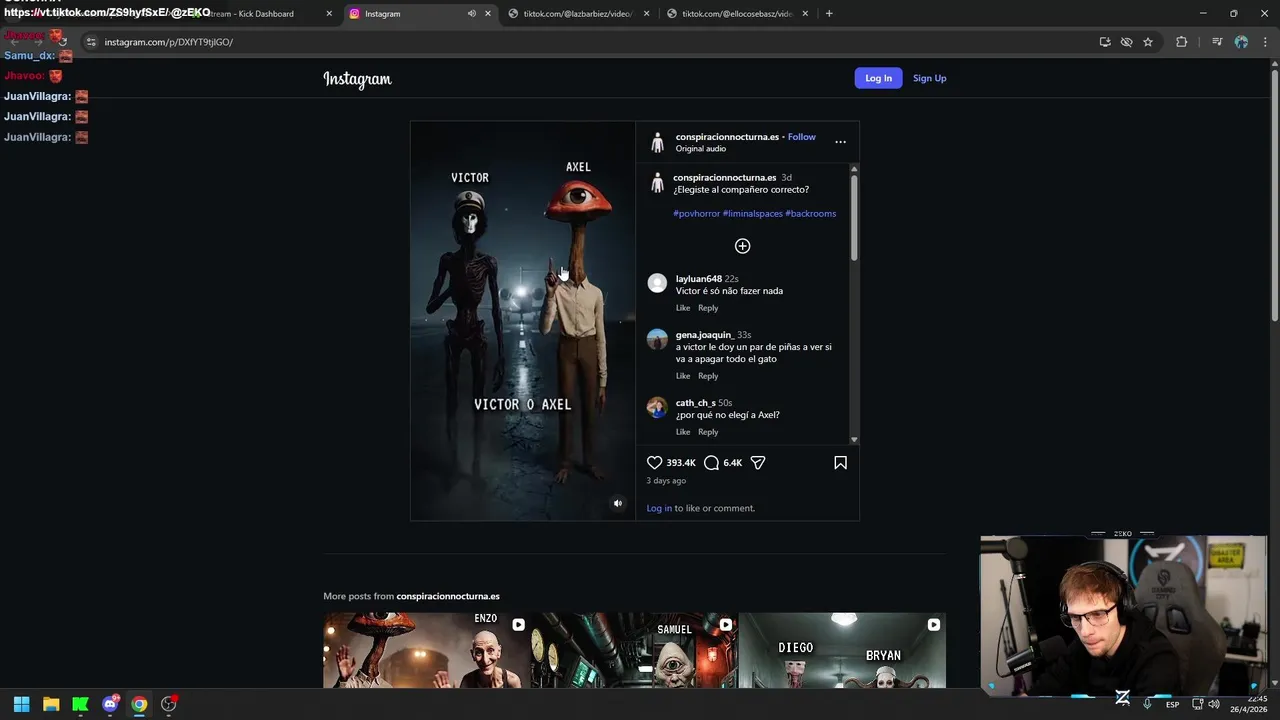Viewport: 1280px width, 720px height.
Task: Open the Samuel reel thumbnail
Action: coord(634,650)
